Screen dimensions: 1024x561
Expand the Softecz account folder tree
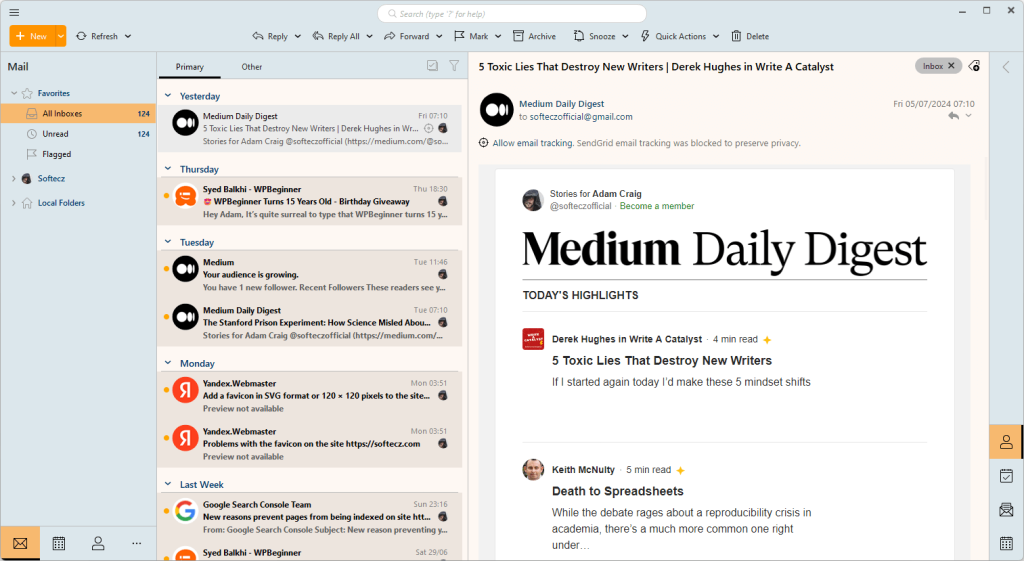tap(14, 179)
